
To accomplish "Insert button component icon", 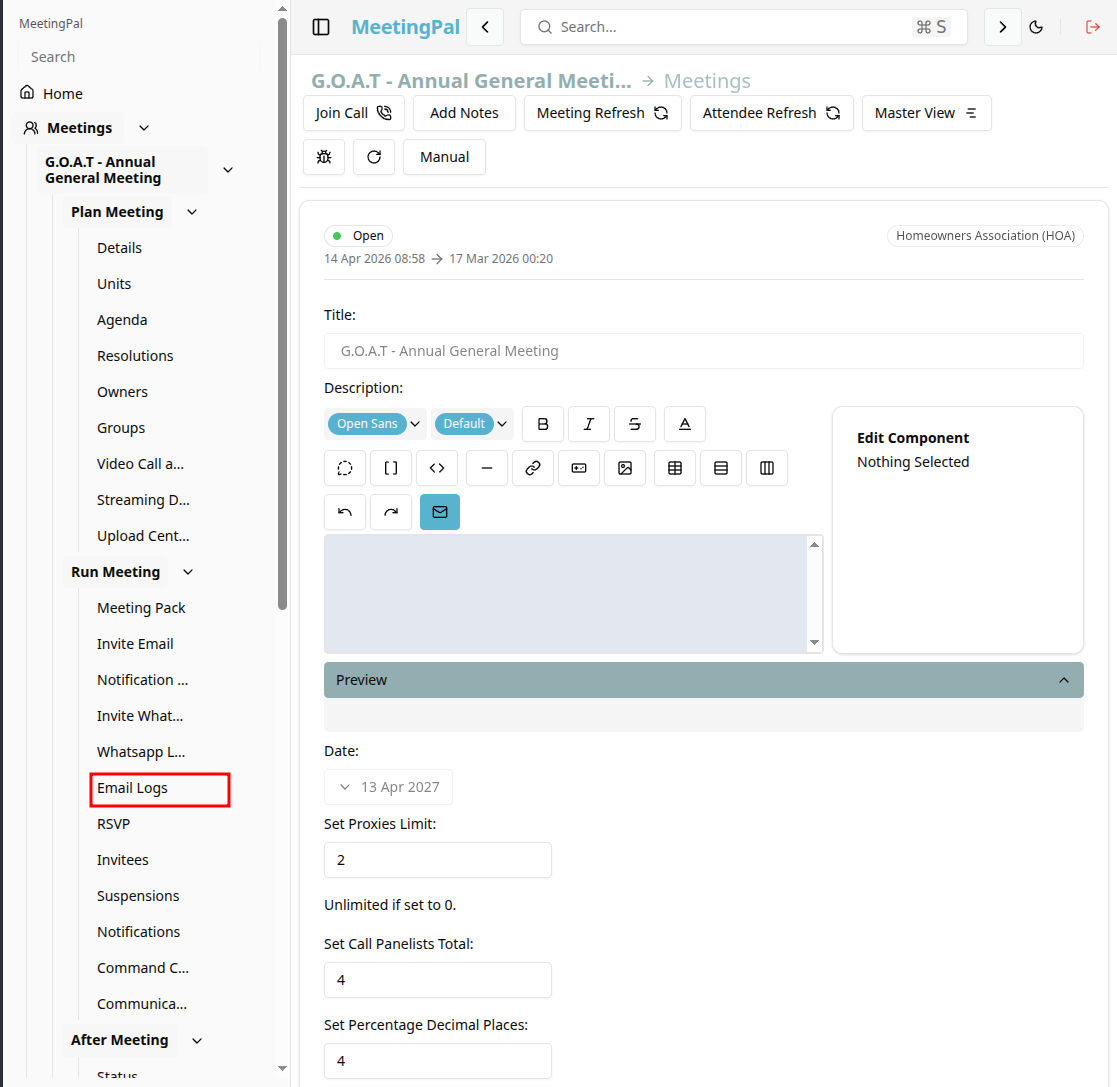I will pos(579,468).
